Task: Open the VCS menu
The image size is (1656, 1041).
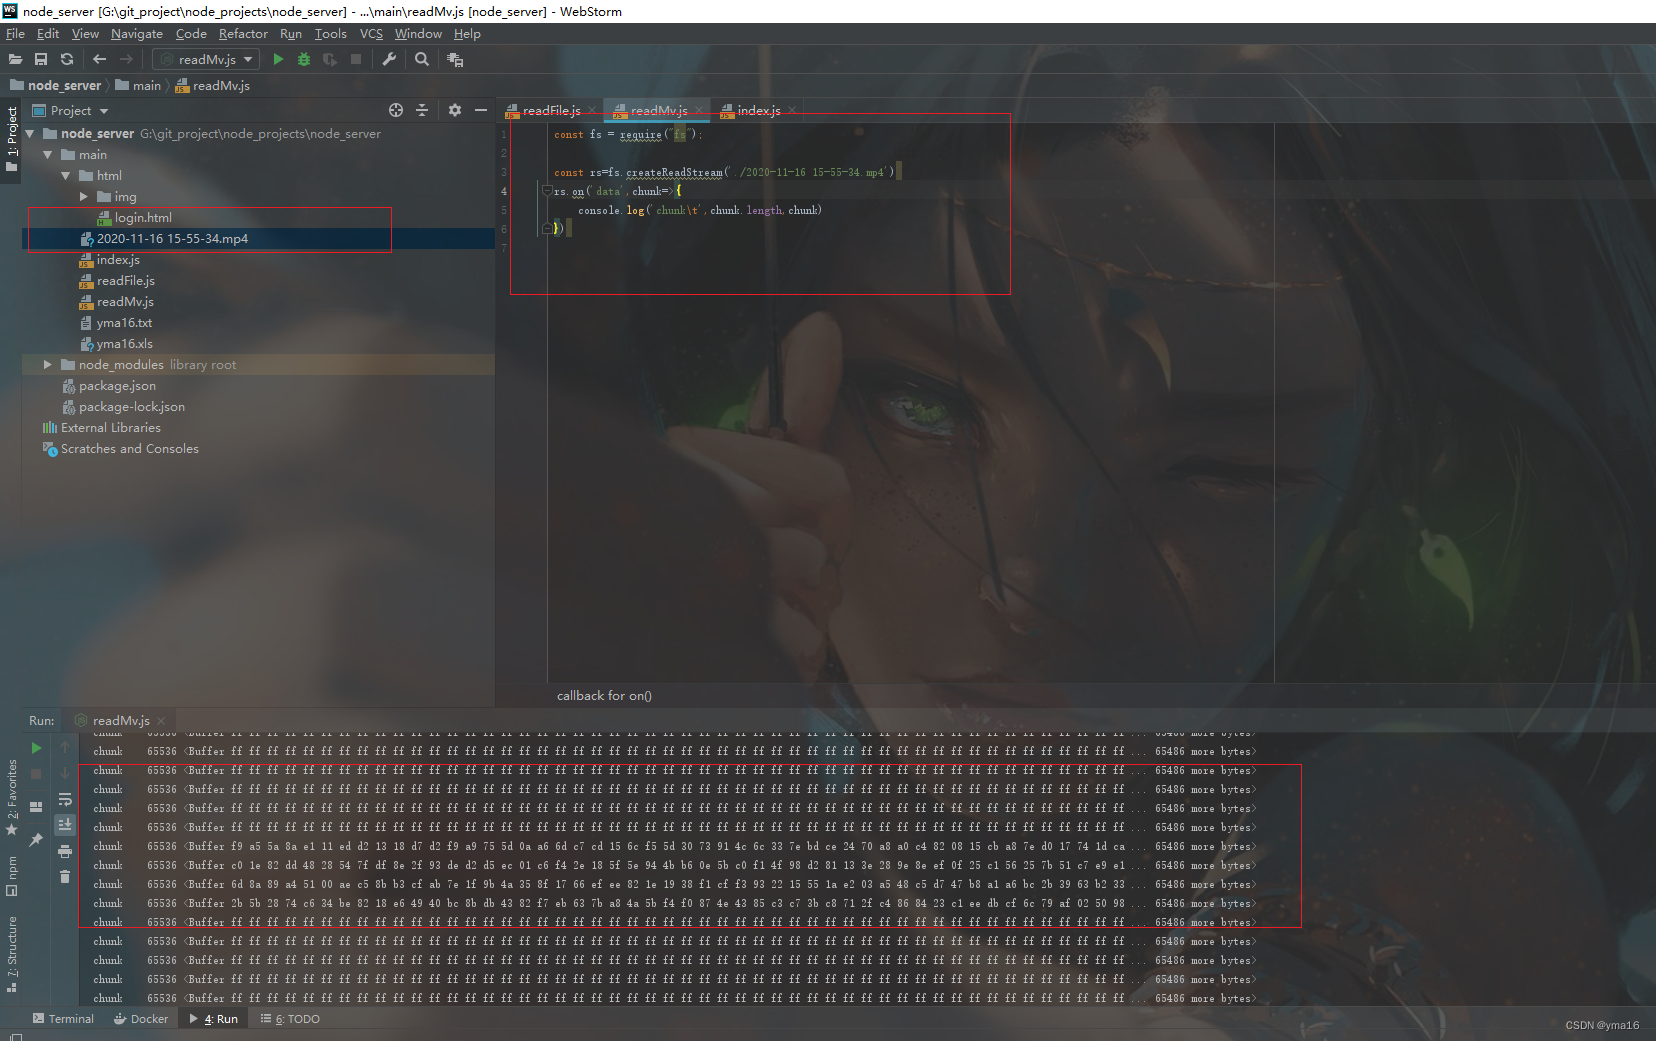Action: click(x=371, y=34)
